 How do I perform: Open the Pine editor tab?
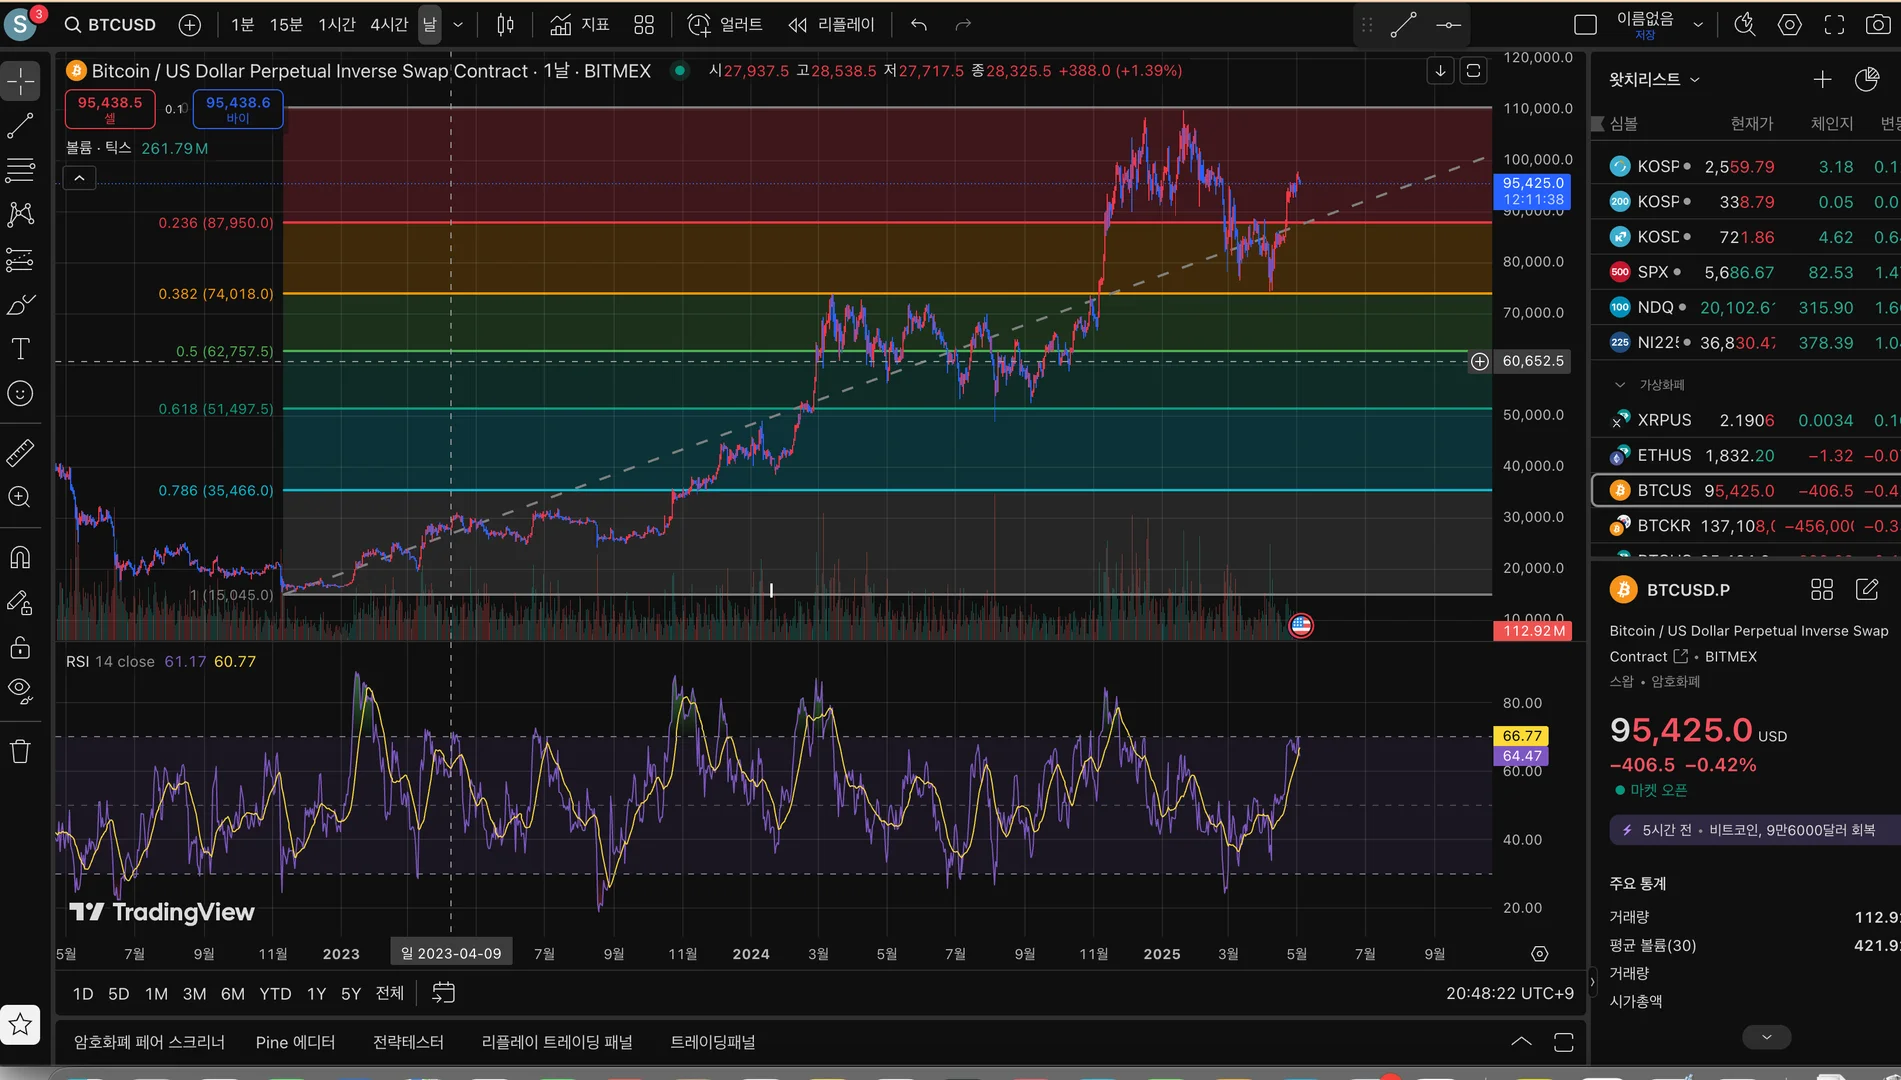click(295, 1042)
